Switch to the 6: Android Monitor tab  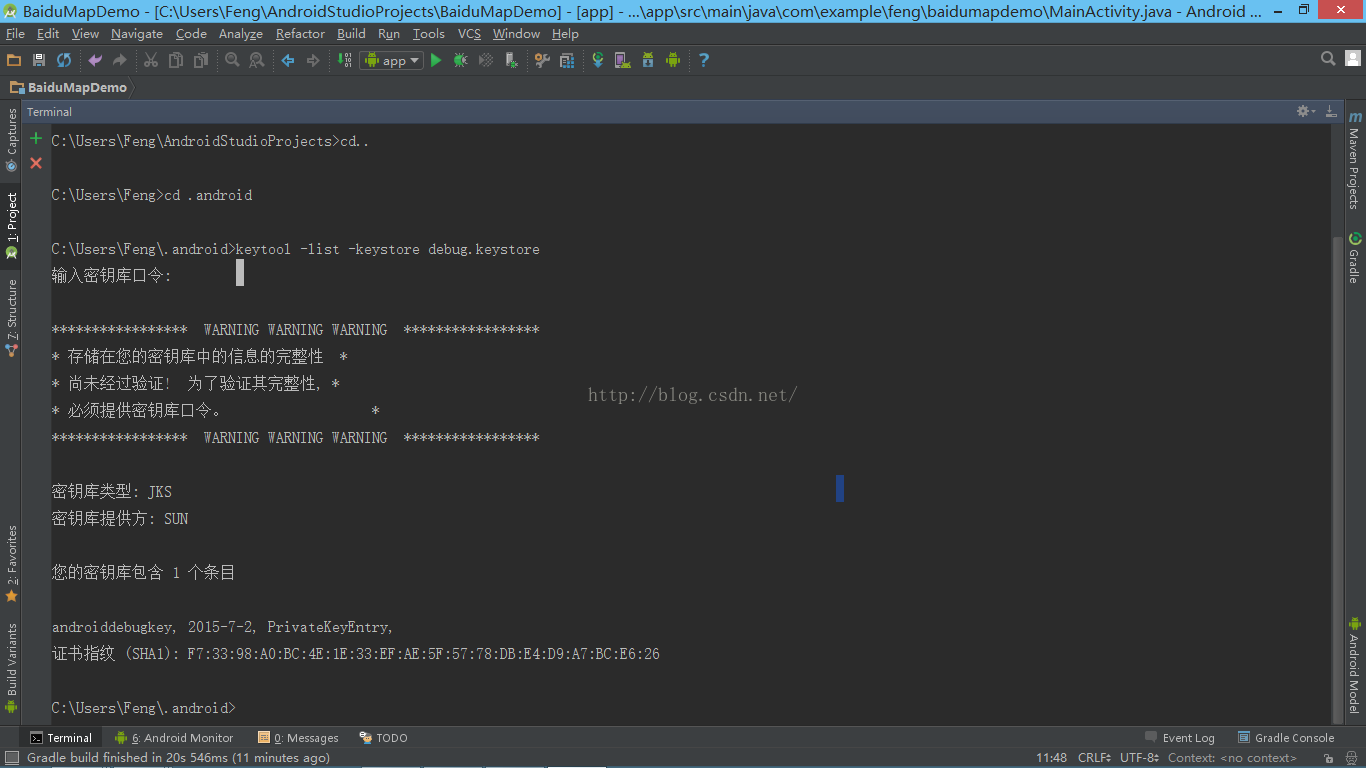174,738
